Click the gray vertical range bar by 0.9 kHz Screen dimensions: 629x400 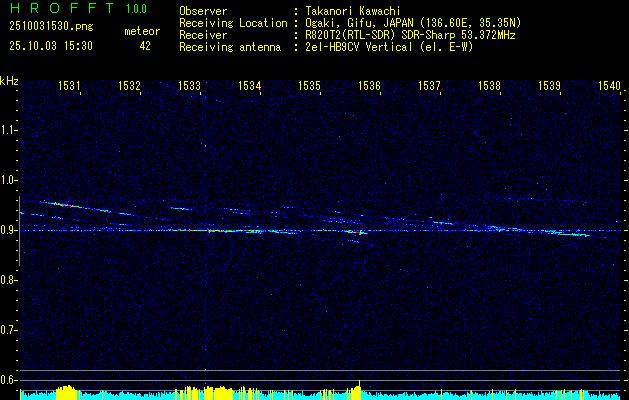coord(19,231)
